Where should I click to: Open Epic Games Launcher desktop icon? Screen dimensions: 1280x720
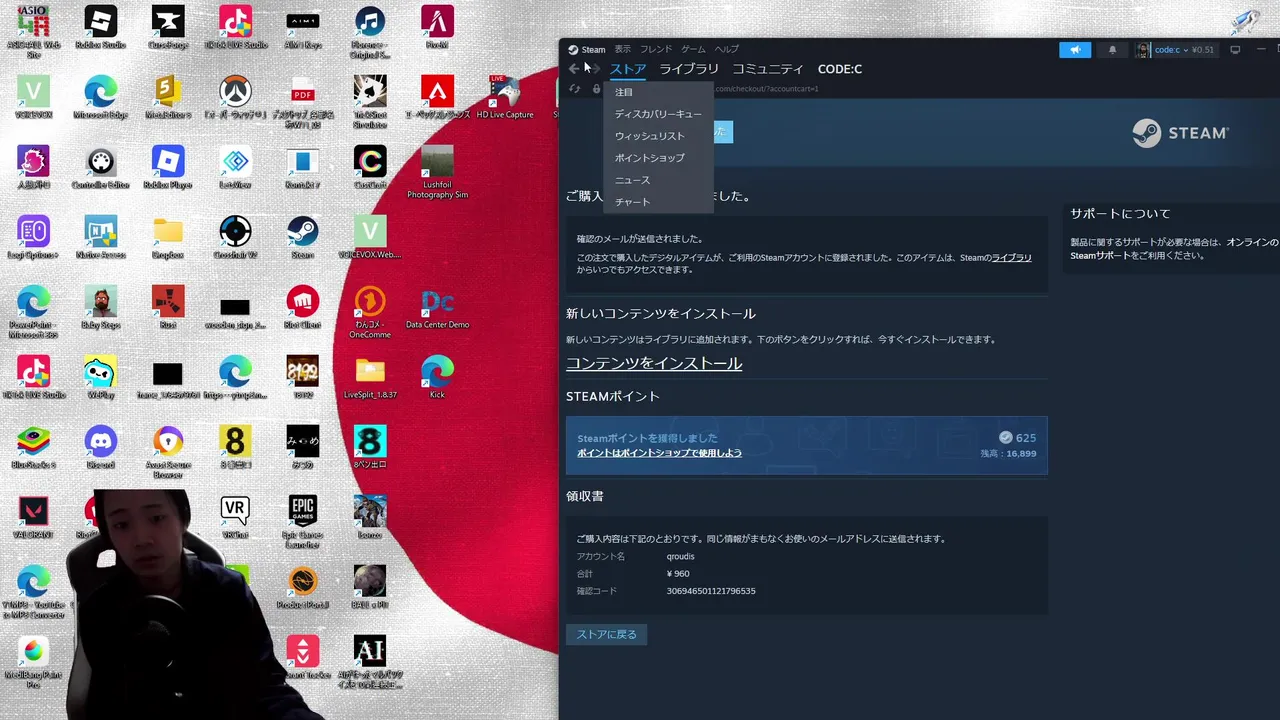[302, 522]
